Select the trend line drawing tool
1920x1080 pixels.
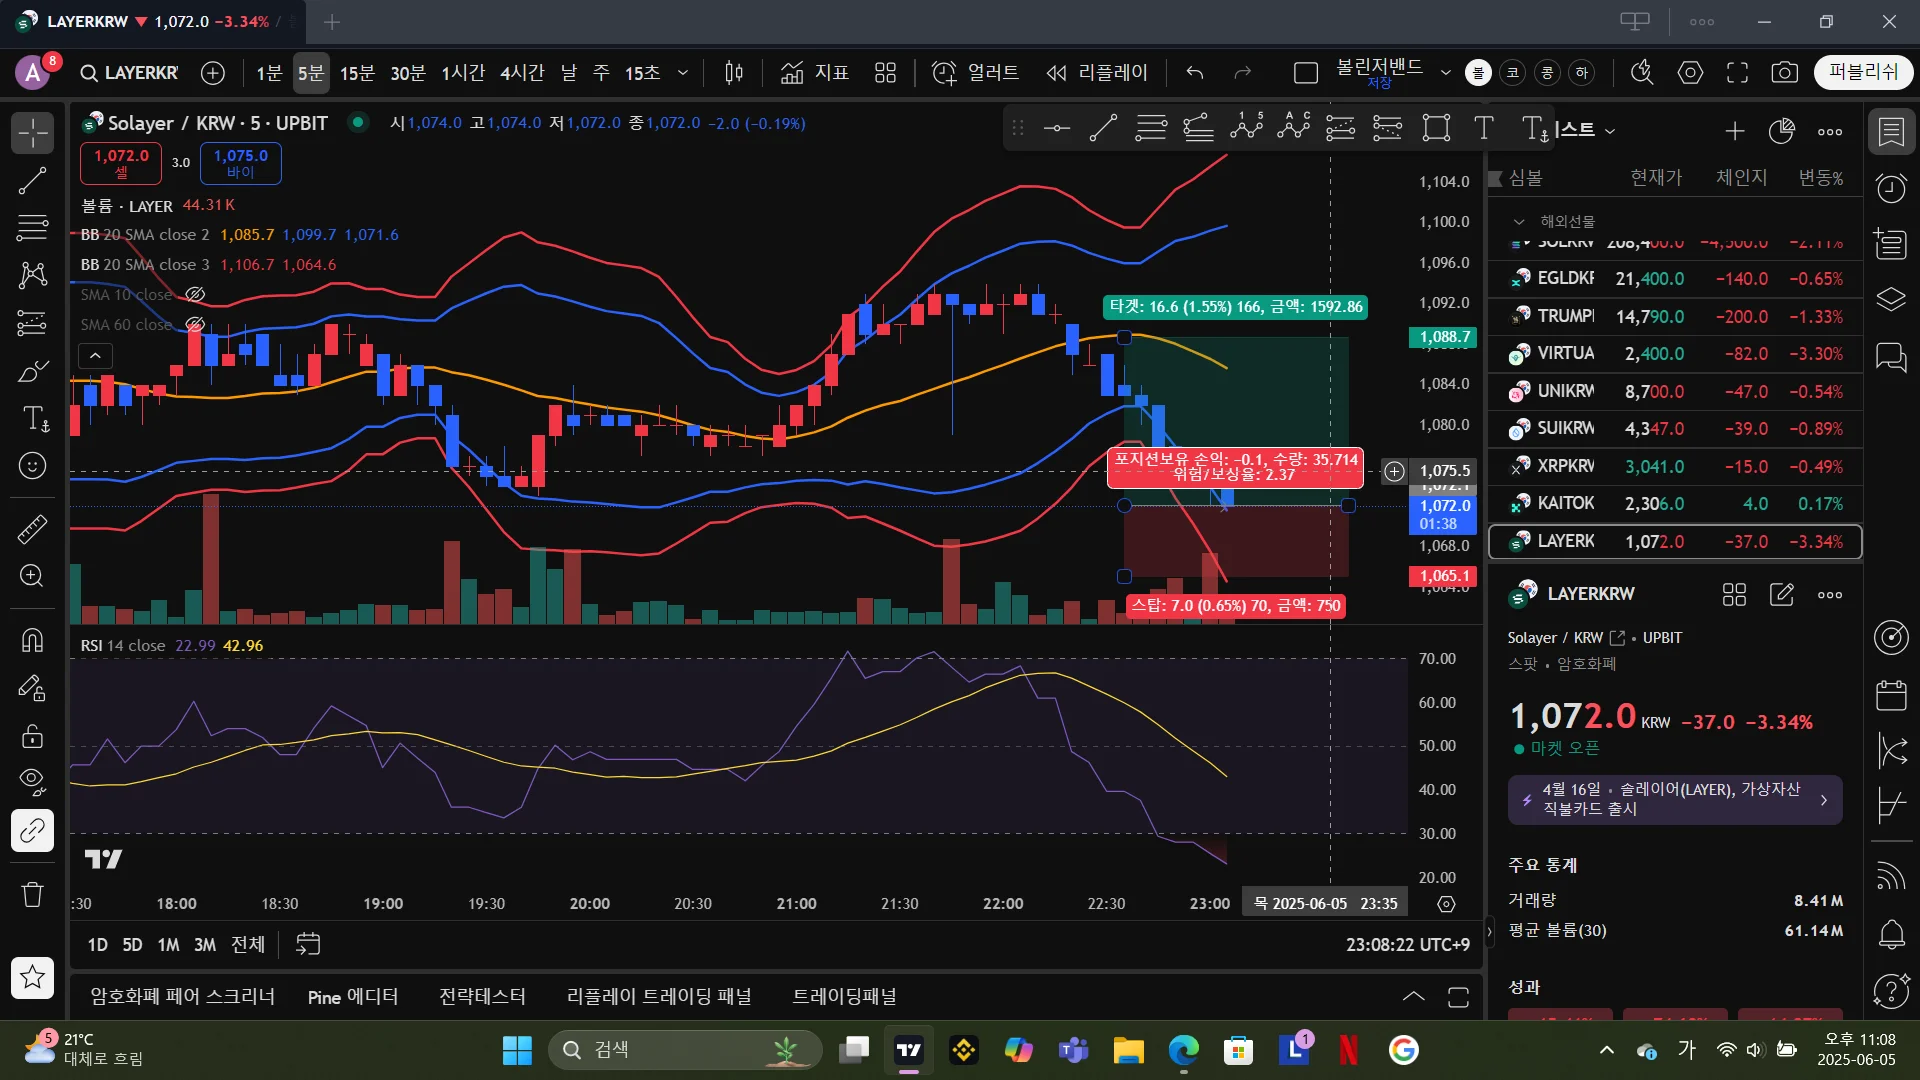click(x=32, y=181)
